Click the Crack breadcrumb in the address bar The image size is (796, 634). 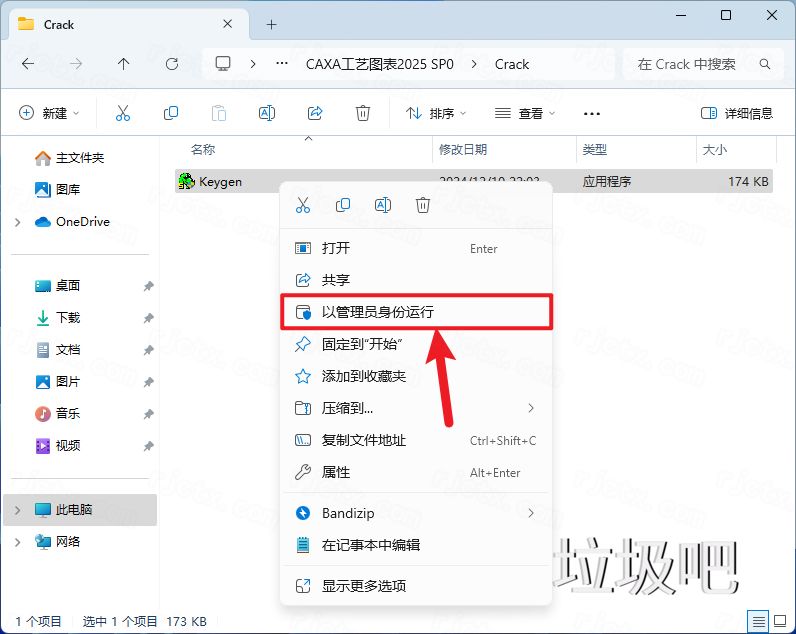point(512,64)
